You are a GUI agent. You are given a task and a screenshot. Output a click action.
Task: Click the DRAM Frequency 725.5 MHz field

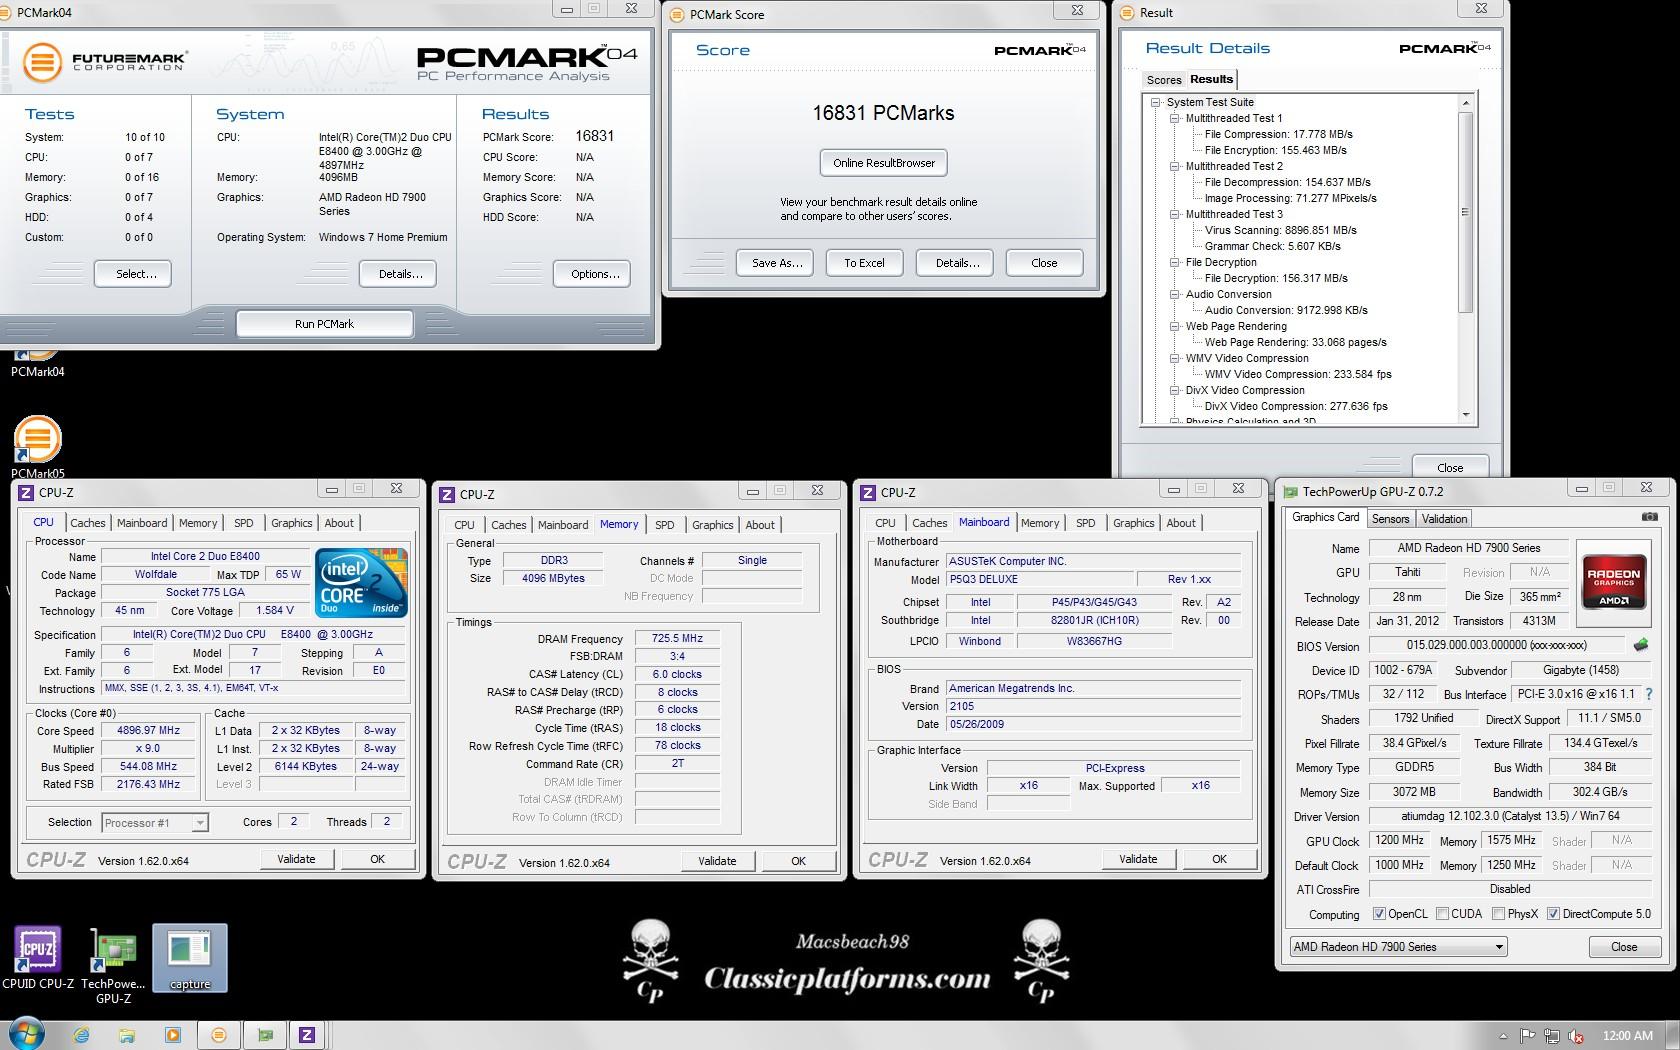(677, 638)
